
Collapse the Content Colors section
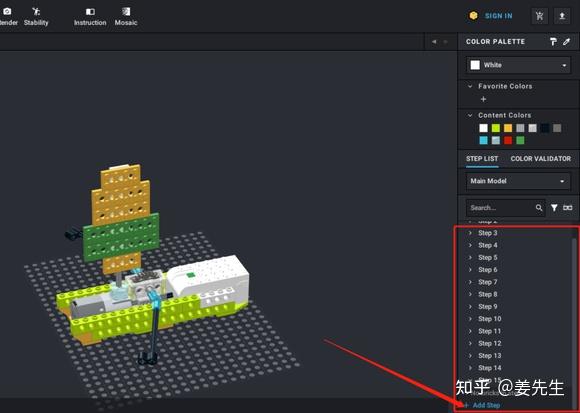pyautogui.click(x=470, y=115)
